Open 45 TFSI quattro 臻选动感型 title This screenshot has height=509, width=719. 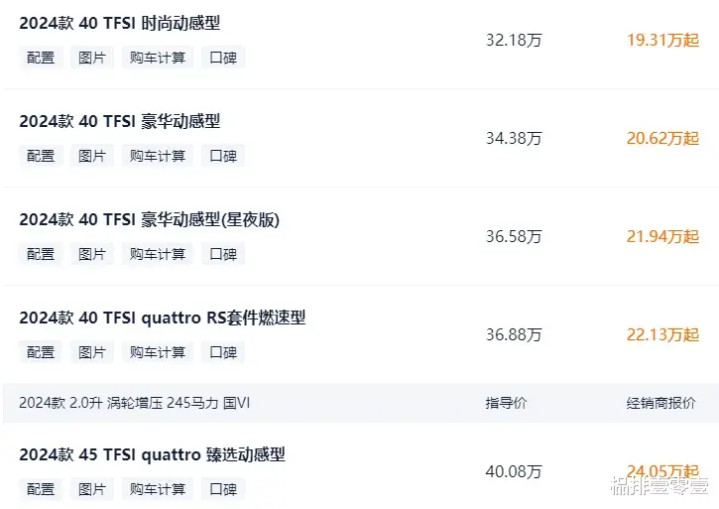point(152,454)
